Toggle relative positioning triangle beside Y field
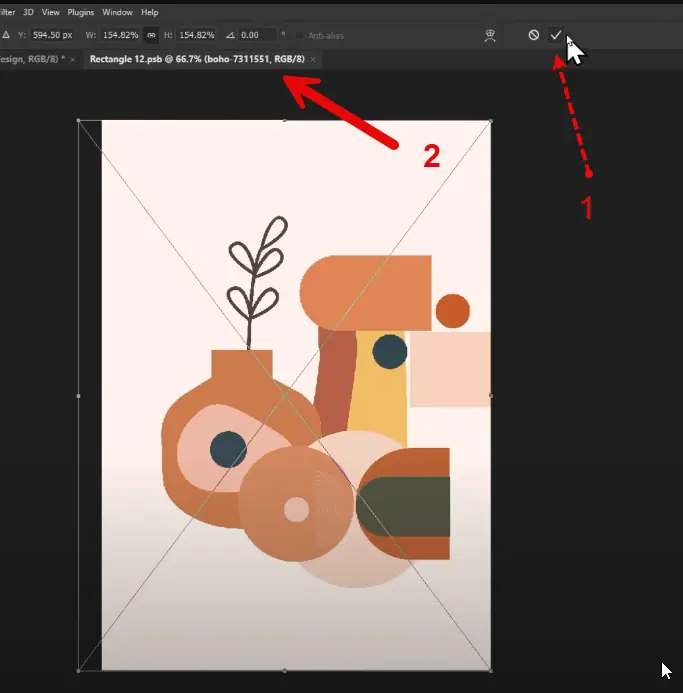The width and height of the screenshot is (683, 693). [x=6, y=35]
